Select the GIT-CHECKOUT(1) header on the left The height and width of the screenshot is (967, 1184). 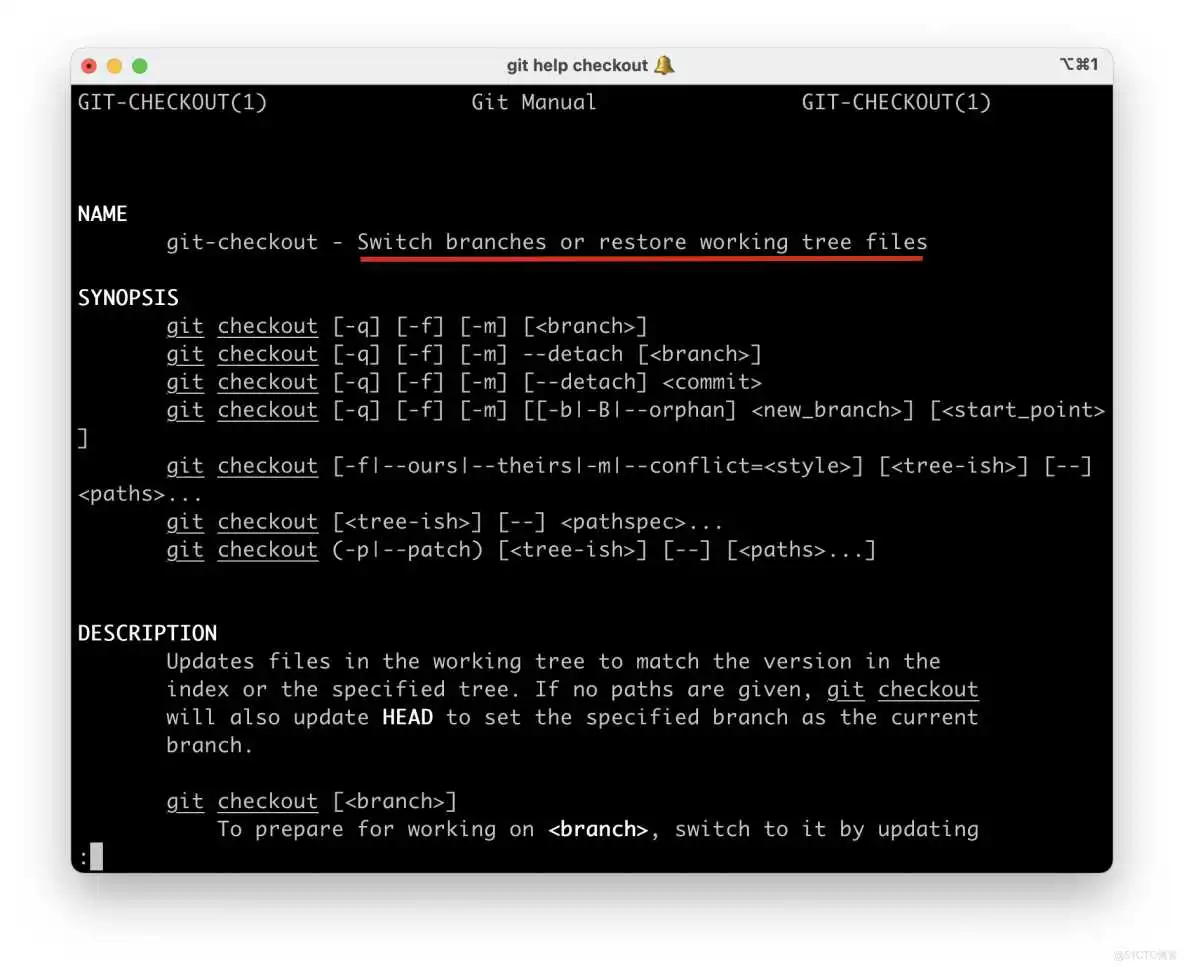(x=172, y=101)
